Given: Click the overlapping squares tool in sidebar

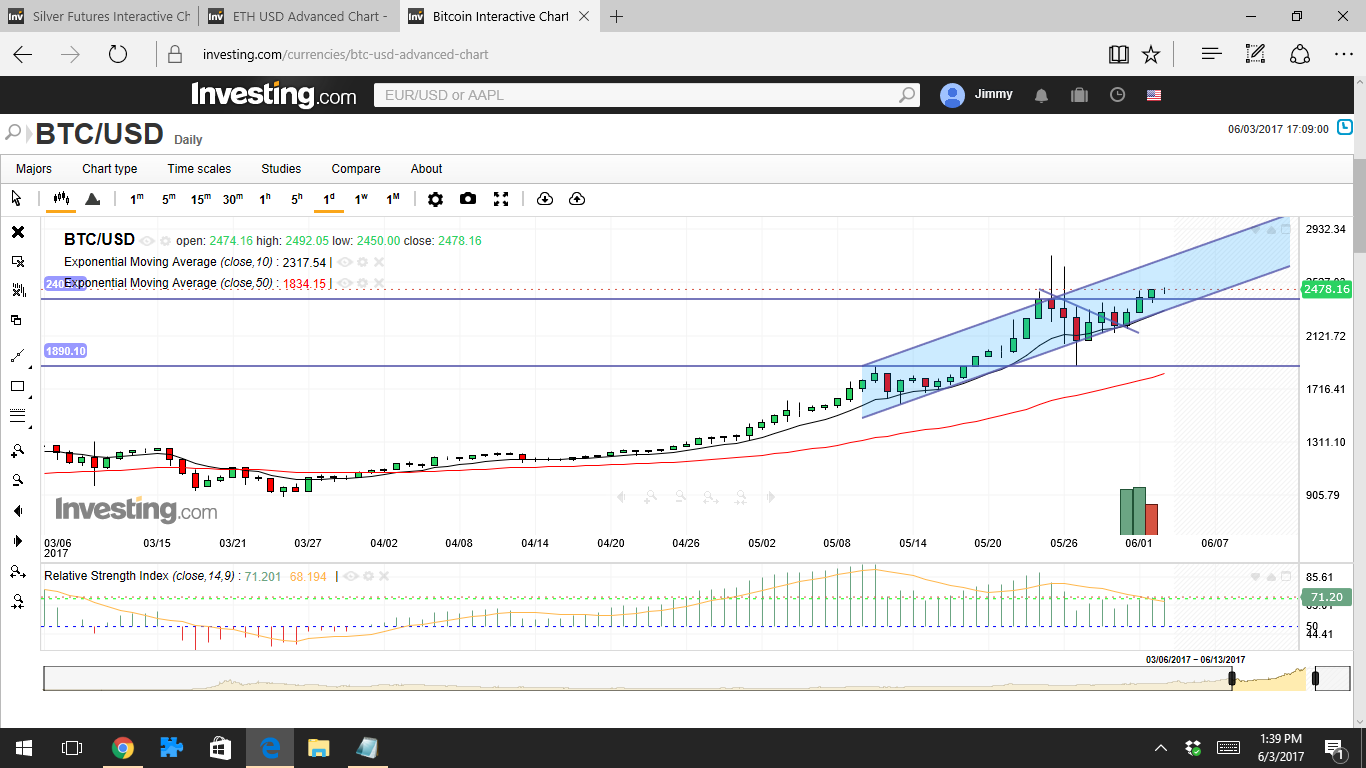Looking at the screenshot, I should pos(17,320).
